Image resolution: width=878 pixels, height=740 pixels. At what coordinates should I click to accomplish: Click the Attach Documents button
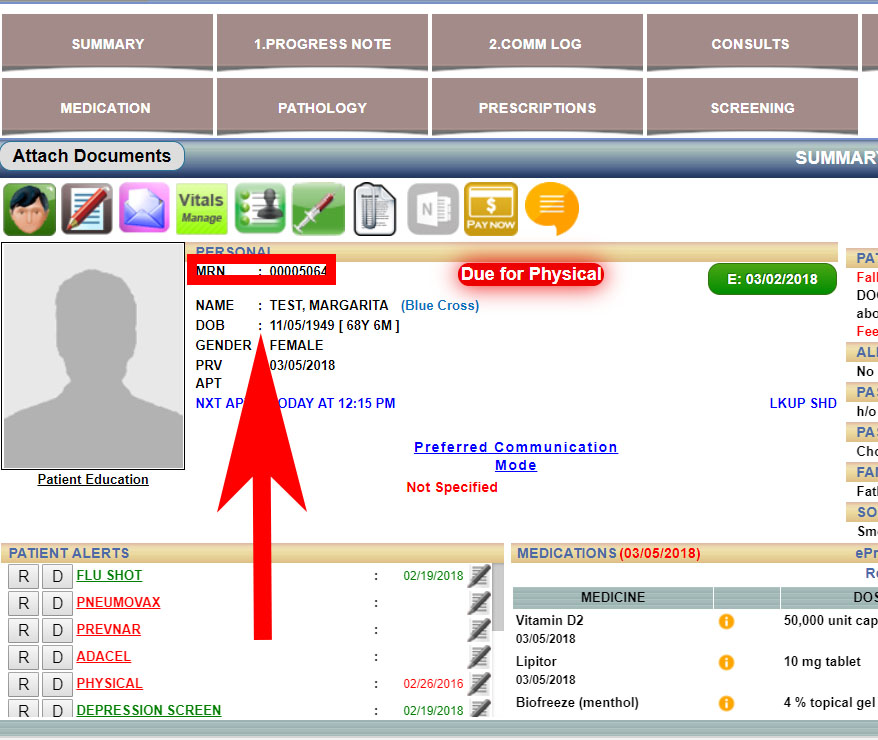[x=92, y=156]
